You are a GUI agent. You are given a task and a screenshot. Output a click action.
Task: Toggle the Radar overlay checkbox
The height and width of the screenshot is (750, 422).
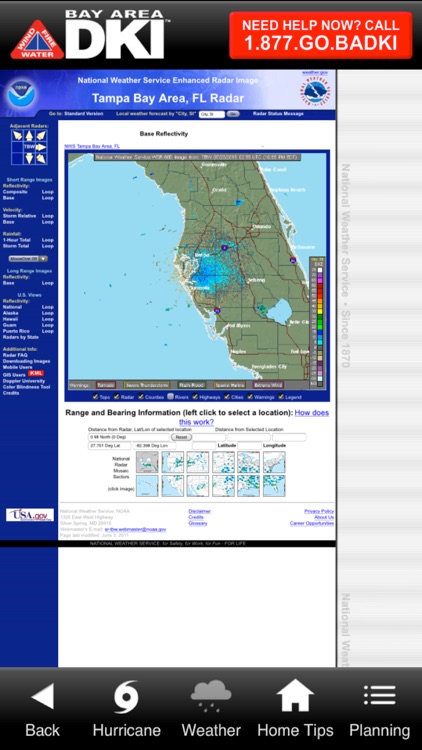(118, 397)
